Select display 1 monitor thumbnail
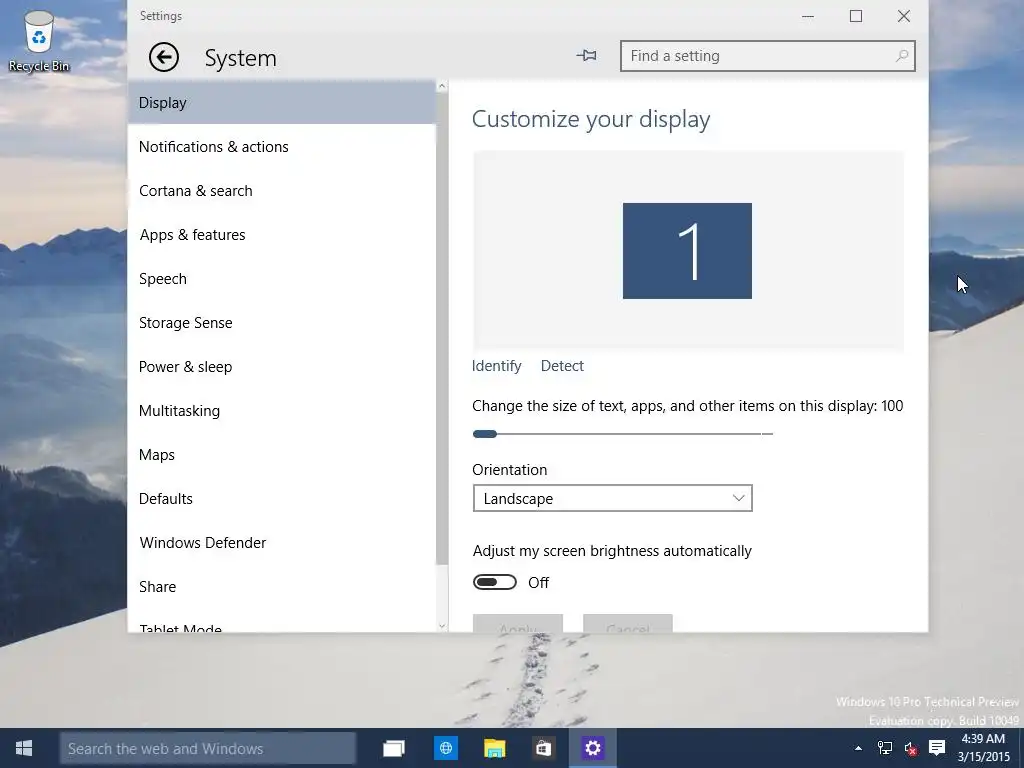This screenshot has width=1024, height=768. pos(687,251)
